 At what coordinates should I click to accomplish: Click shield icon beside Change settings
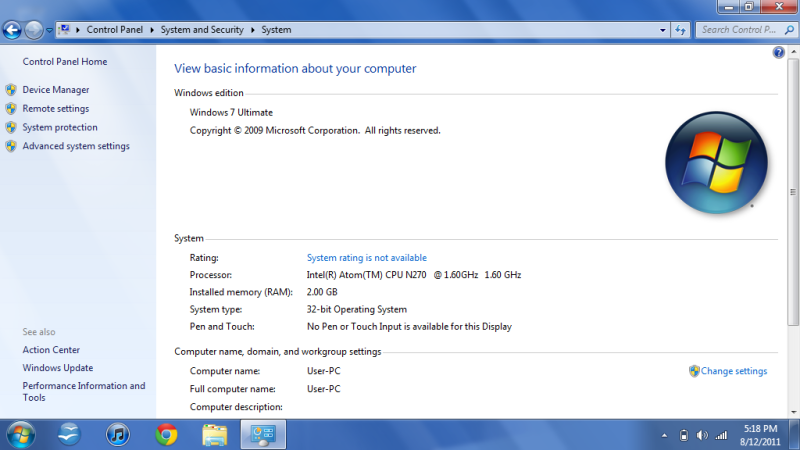pos(694,371)
